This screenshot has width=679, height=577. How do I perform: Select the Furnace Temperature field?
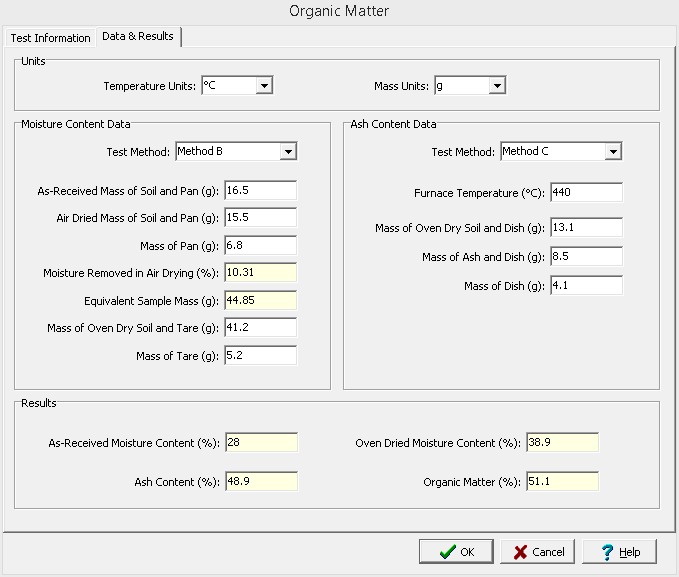coord(585,192)
